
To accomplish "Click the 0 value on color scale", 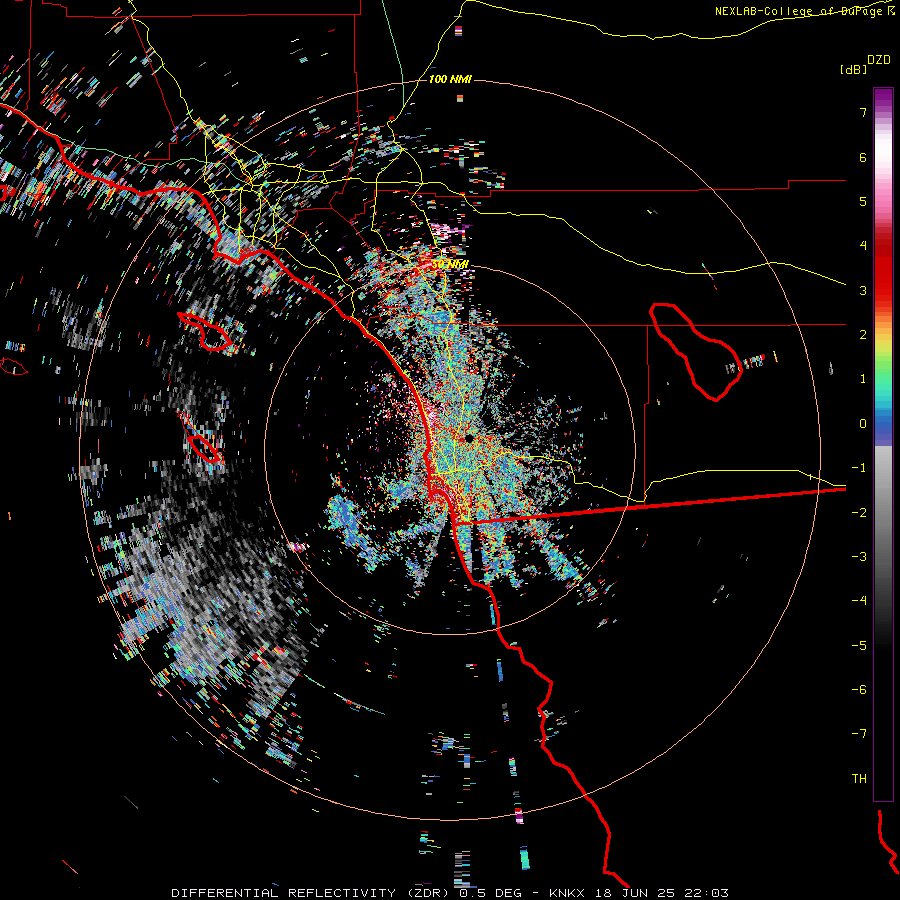I will (863, 424).
